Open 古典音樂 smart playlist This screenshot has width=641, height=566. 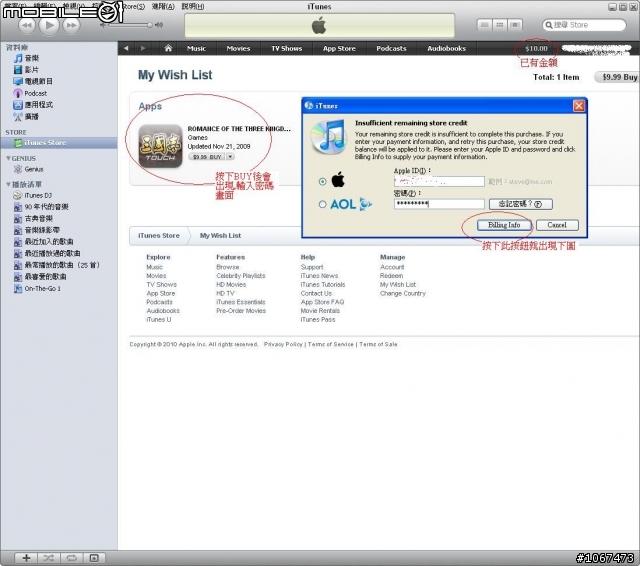34,219
